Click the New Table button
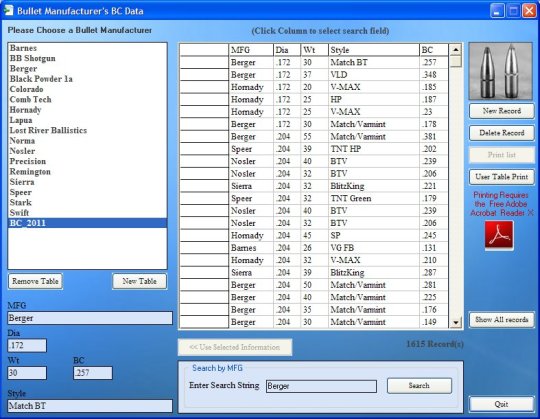Image resolution: width=540 pixels, height=419 pixels. [x=139, y=281]
